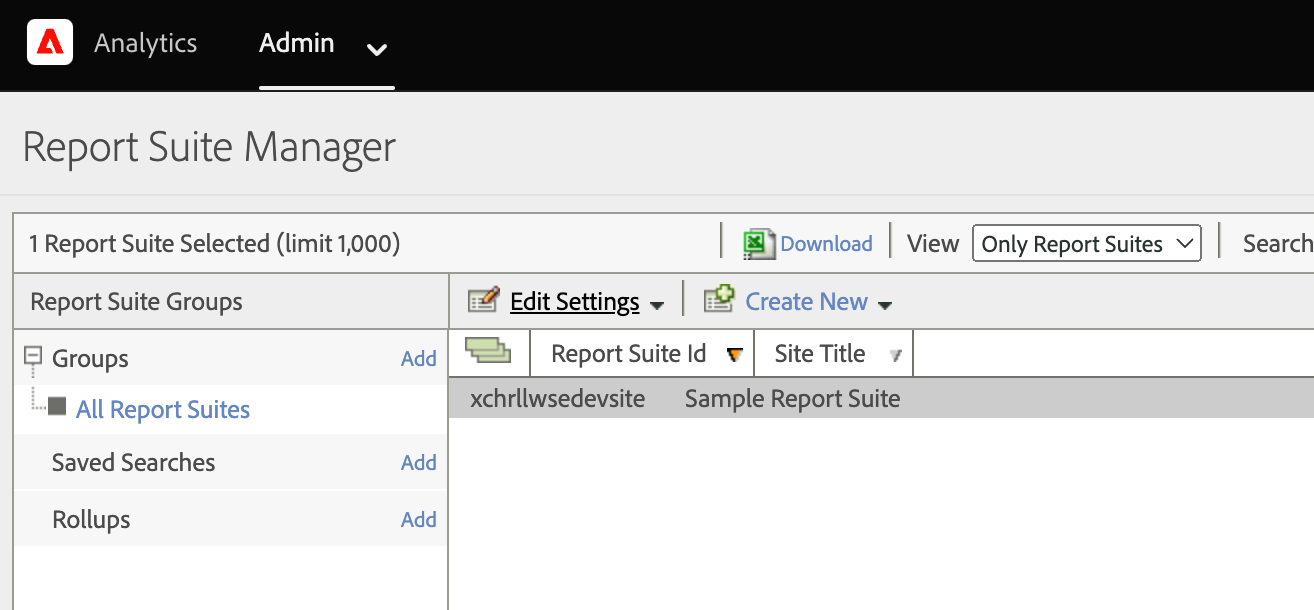This screenshot has height=610, width=1314.
Task: Click the stacked report suites column icon
Action: (x=488, y=351)
